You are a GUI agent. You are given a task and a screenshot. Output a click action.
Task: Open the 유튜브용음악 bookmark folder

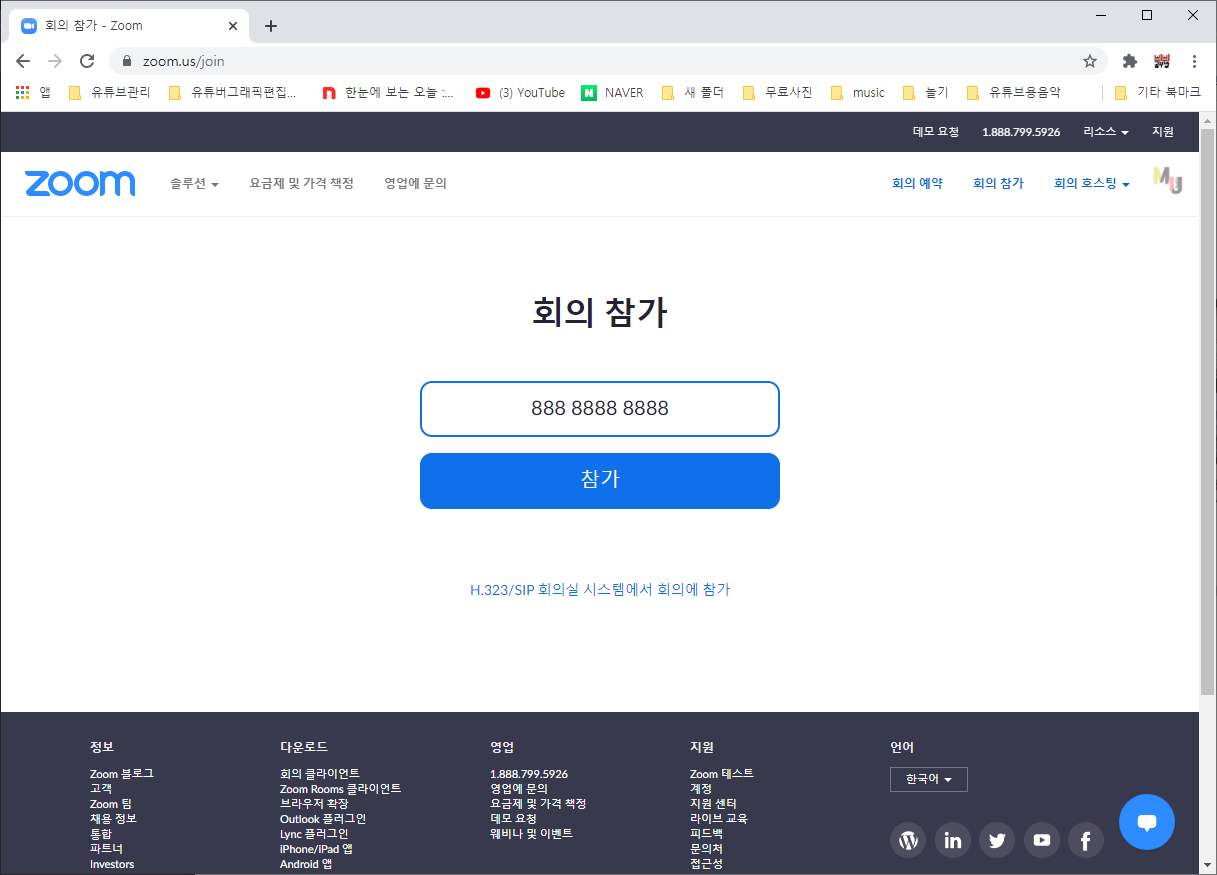point(1013,93)
